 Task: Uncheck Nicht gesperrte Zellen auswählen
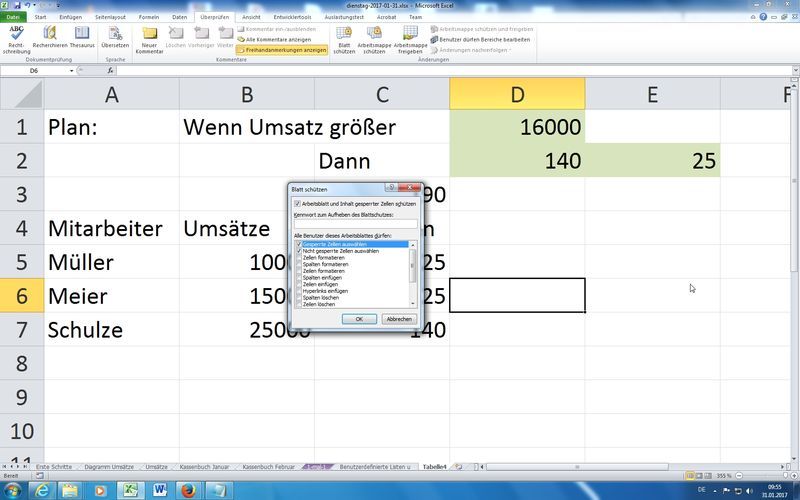298,251
